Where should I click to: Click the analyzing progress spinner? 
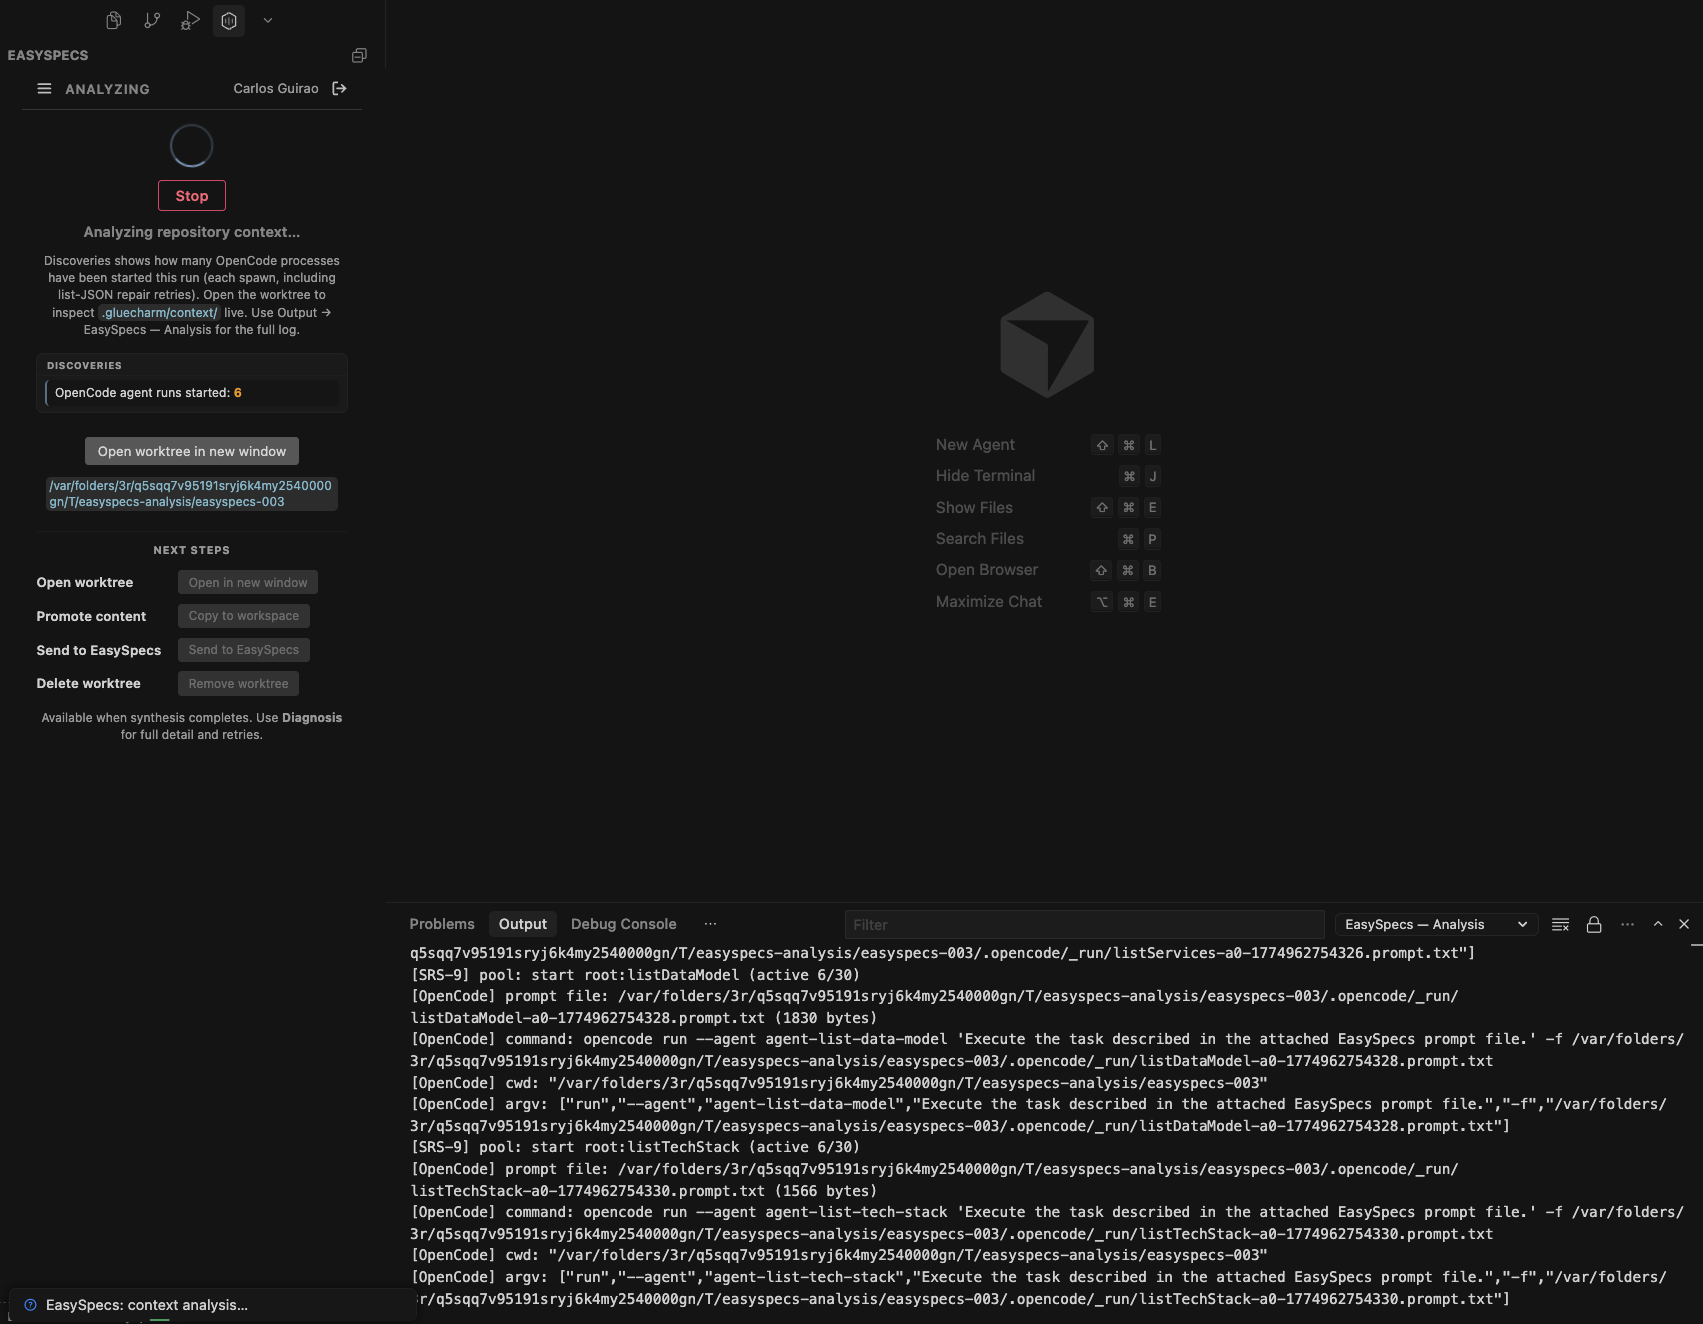point(191,145)
